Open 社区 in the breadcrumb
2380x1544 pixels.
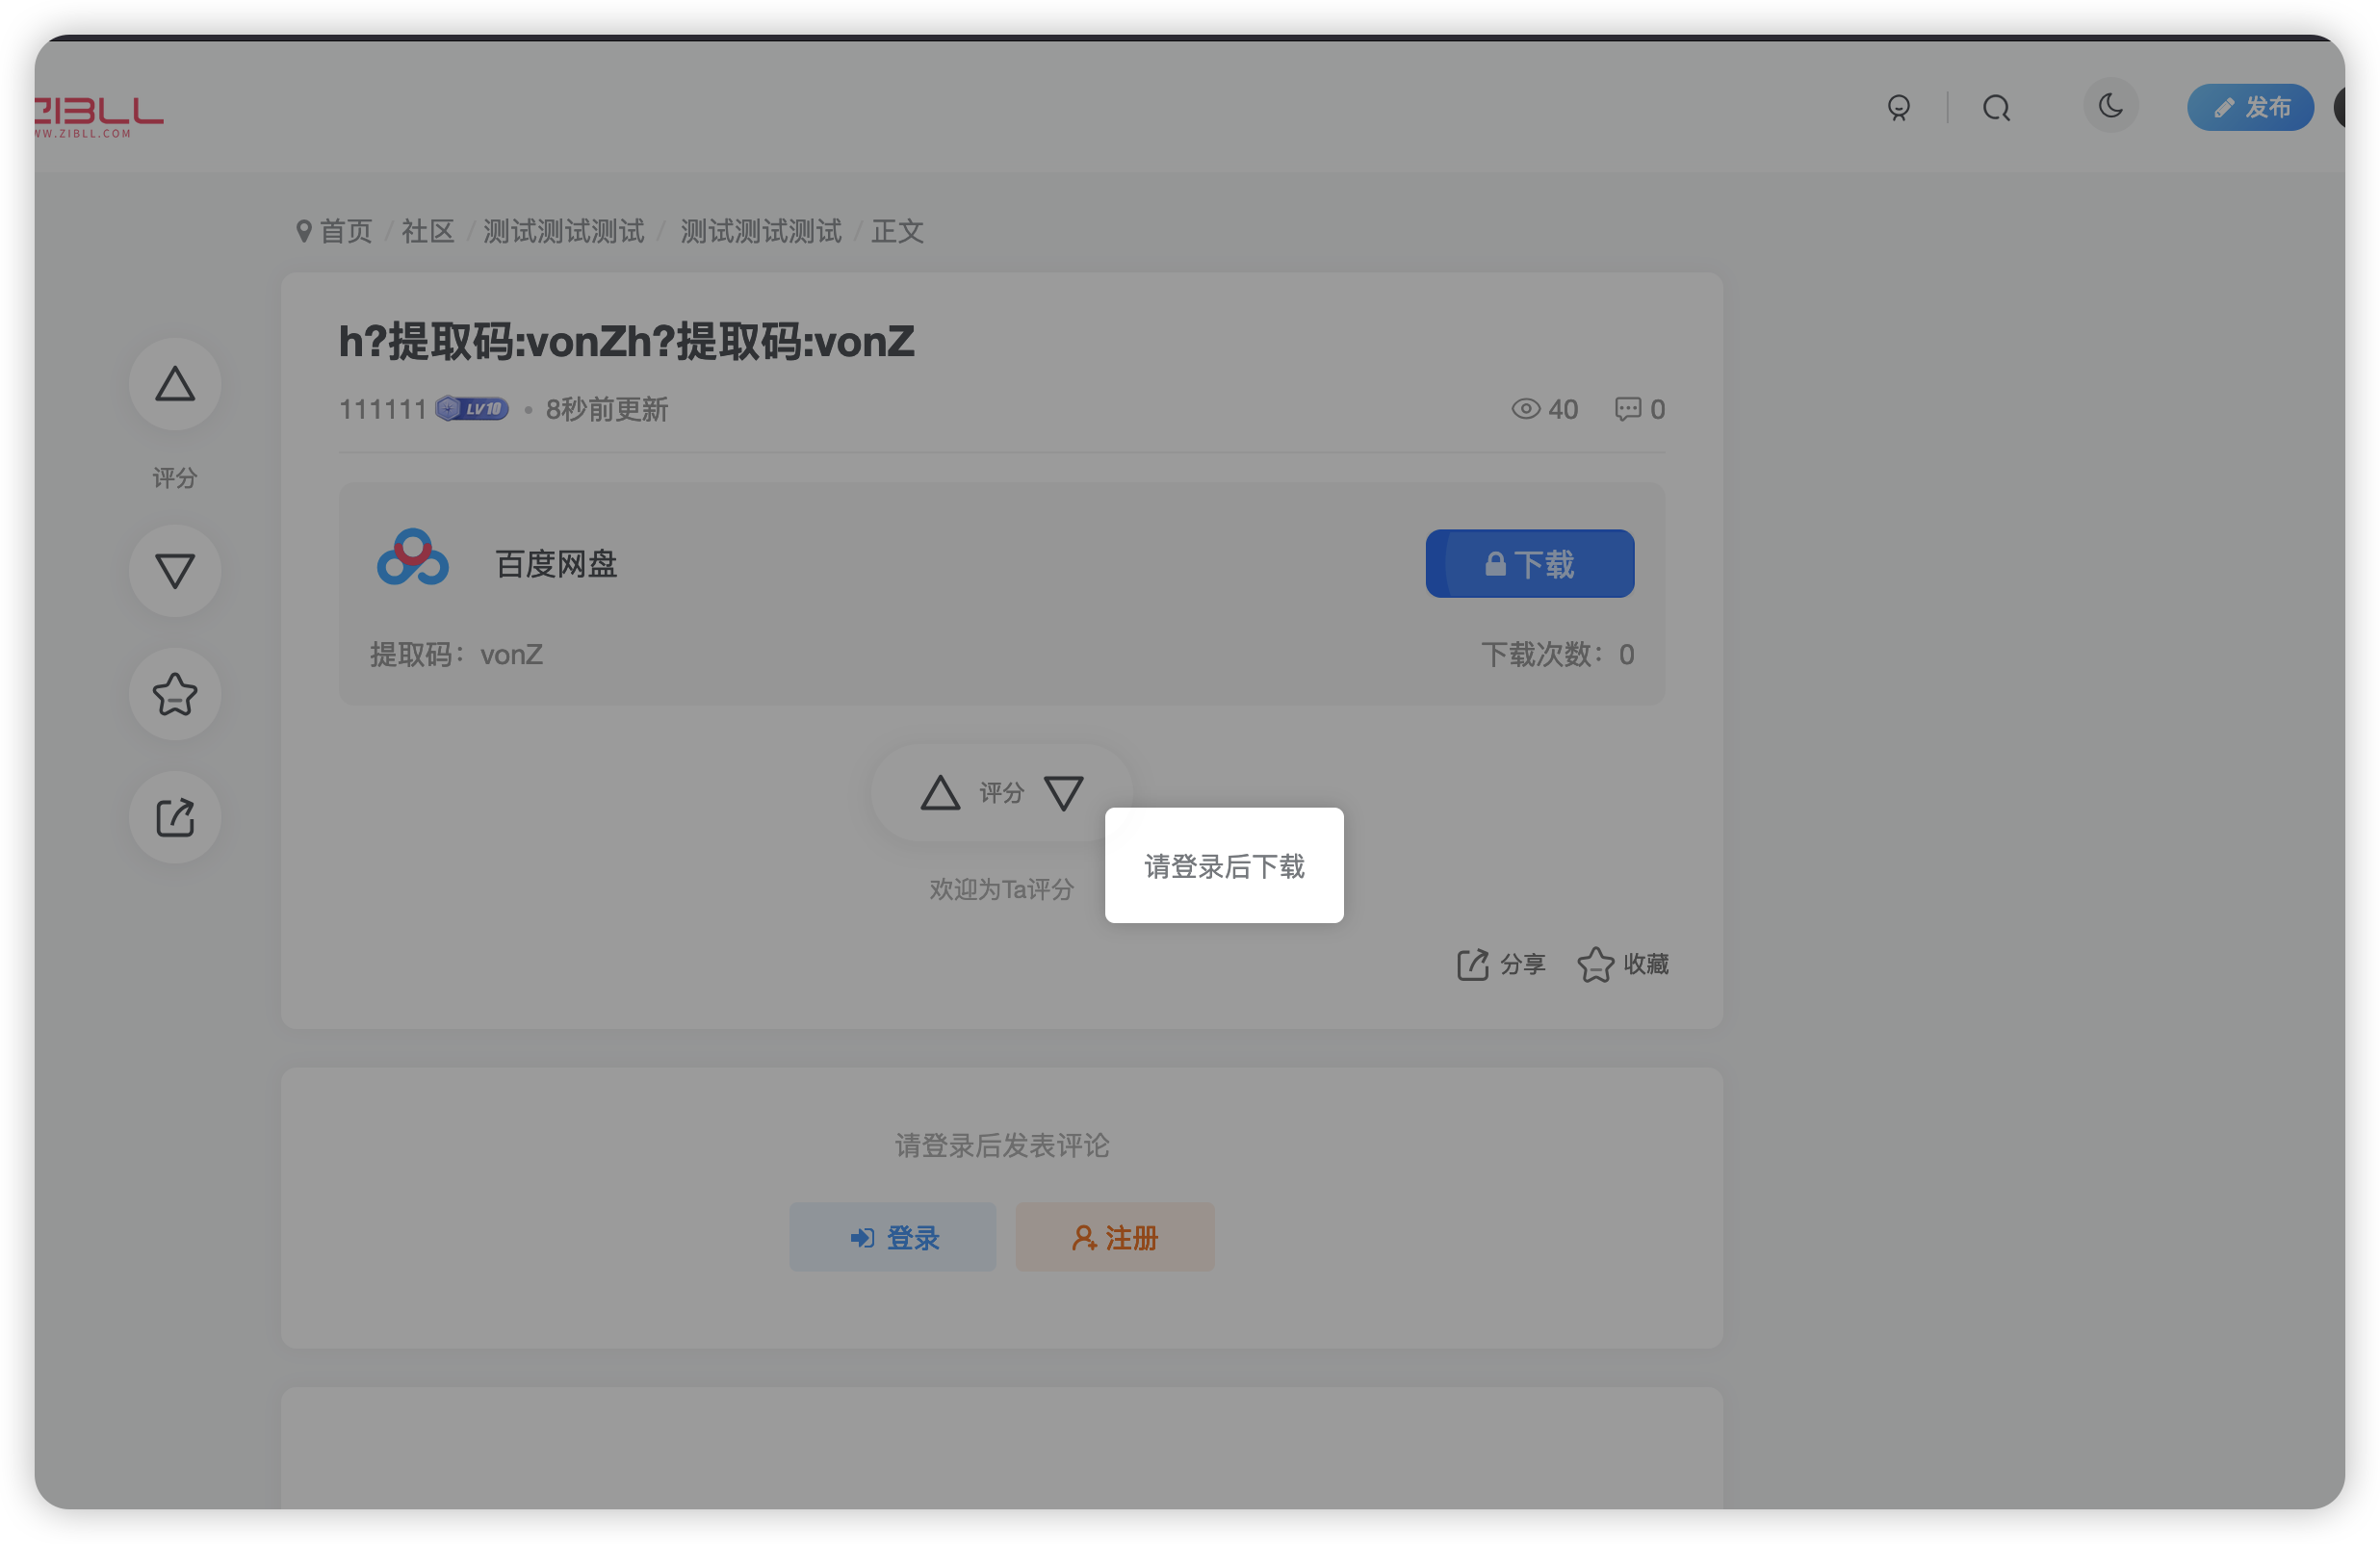(x=427, y=231)
